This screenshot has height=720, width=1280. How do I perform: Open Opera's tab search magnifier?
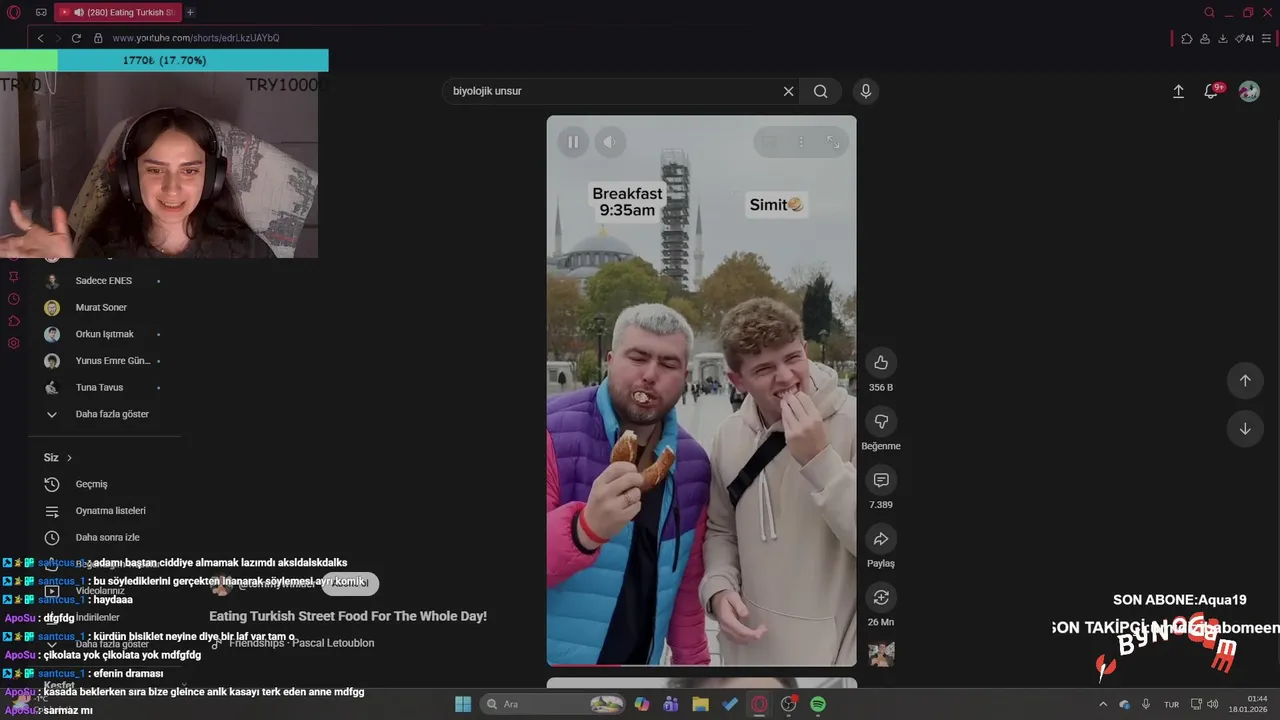[1209, 12]
